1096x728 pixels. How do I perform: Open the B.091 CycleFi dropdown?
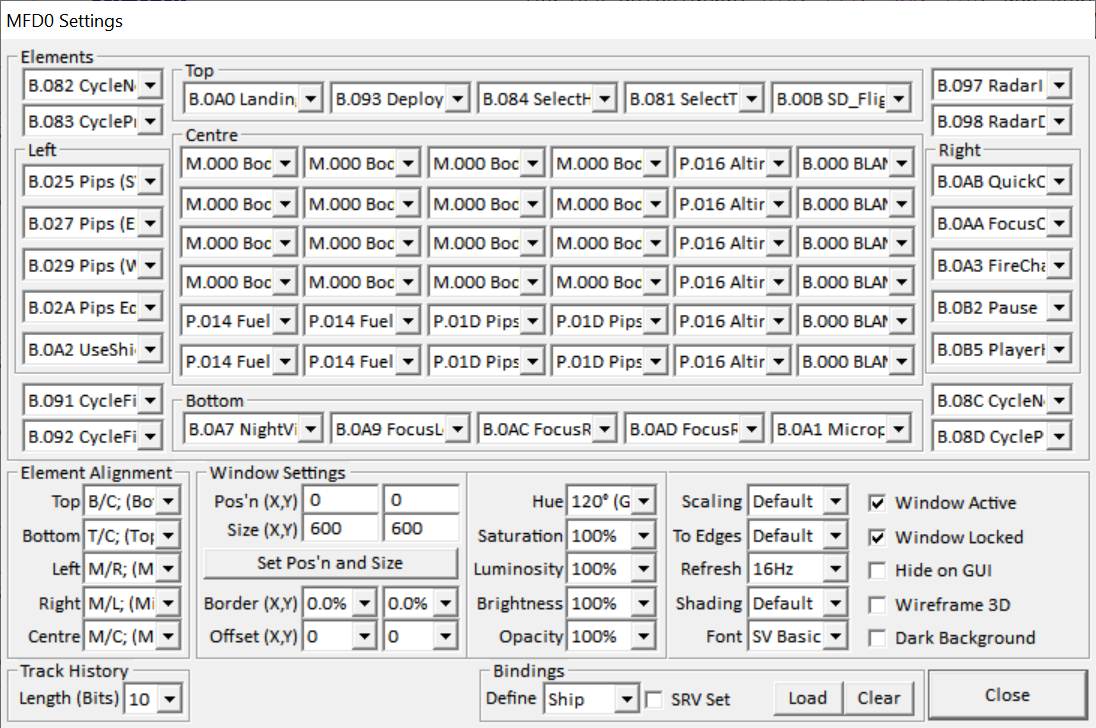(92, 400)
